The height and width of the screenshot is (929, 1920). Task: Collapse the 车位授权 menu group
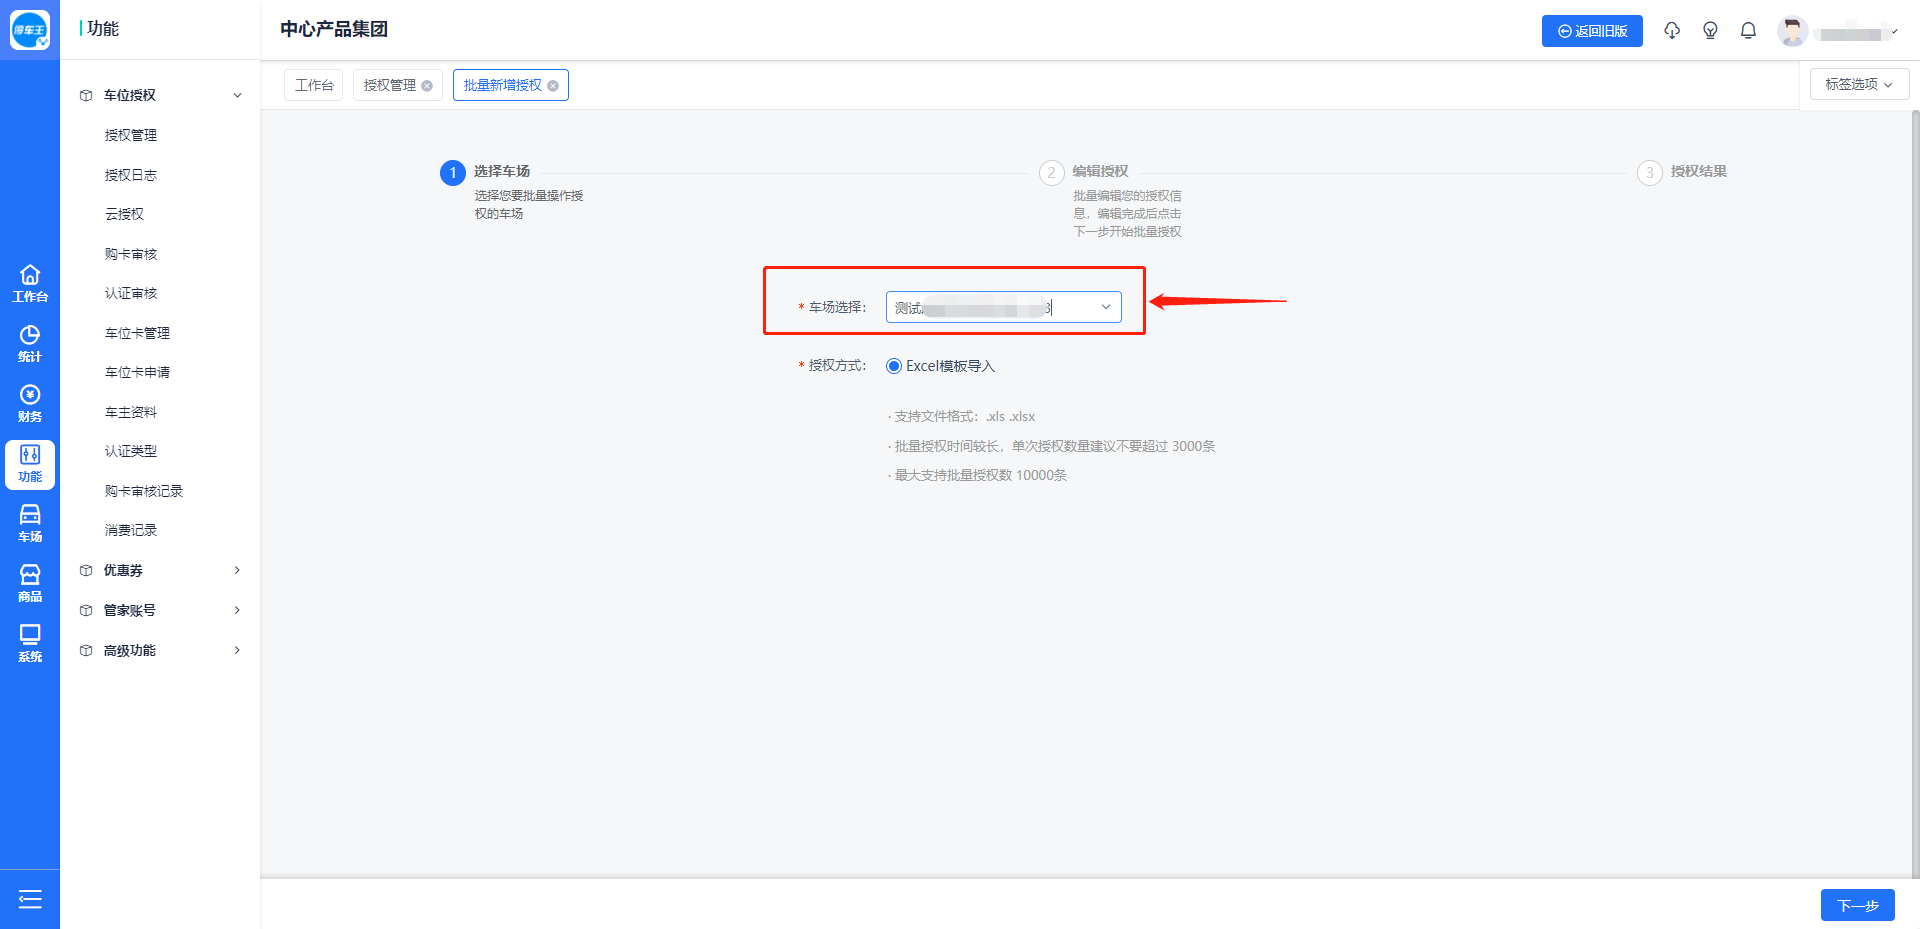pos(237,96)
